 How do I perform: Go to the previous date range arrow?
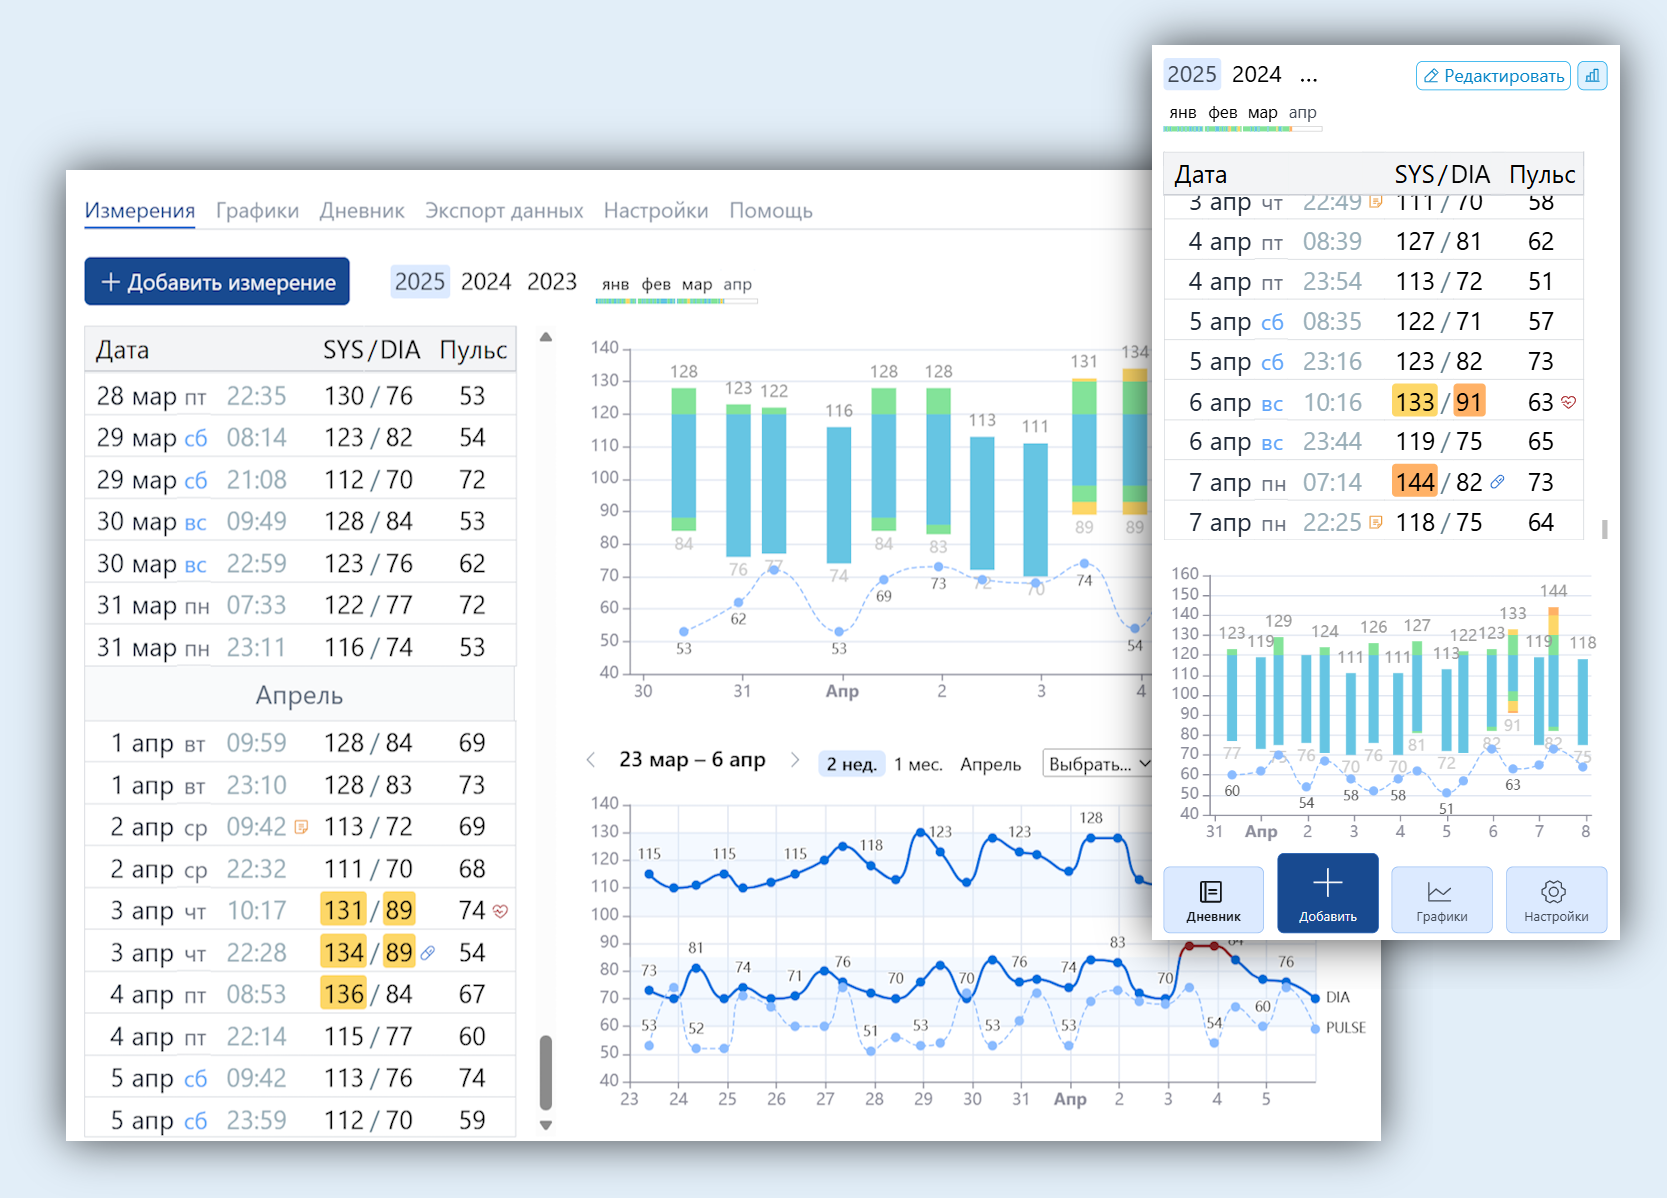pos(591,760)
